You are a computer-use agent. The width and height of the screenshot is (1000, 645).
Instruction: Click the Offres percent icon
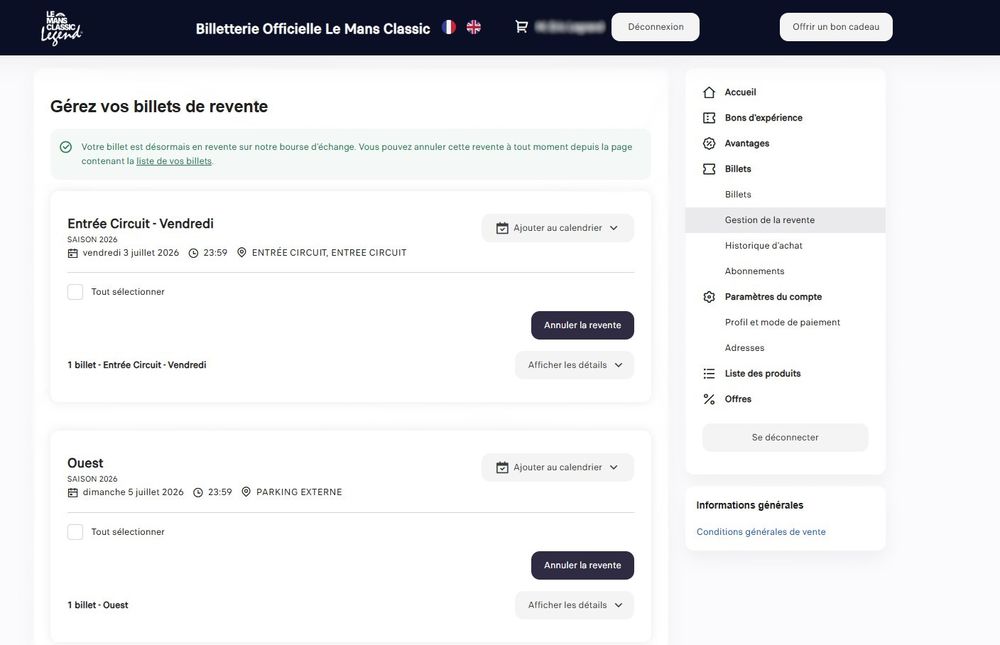coord(709,399)
